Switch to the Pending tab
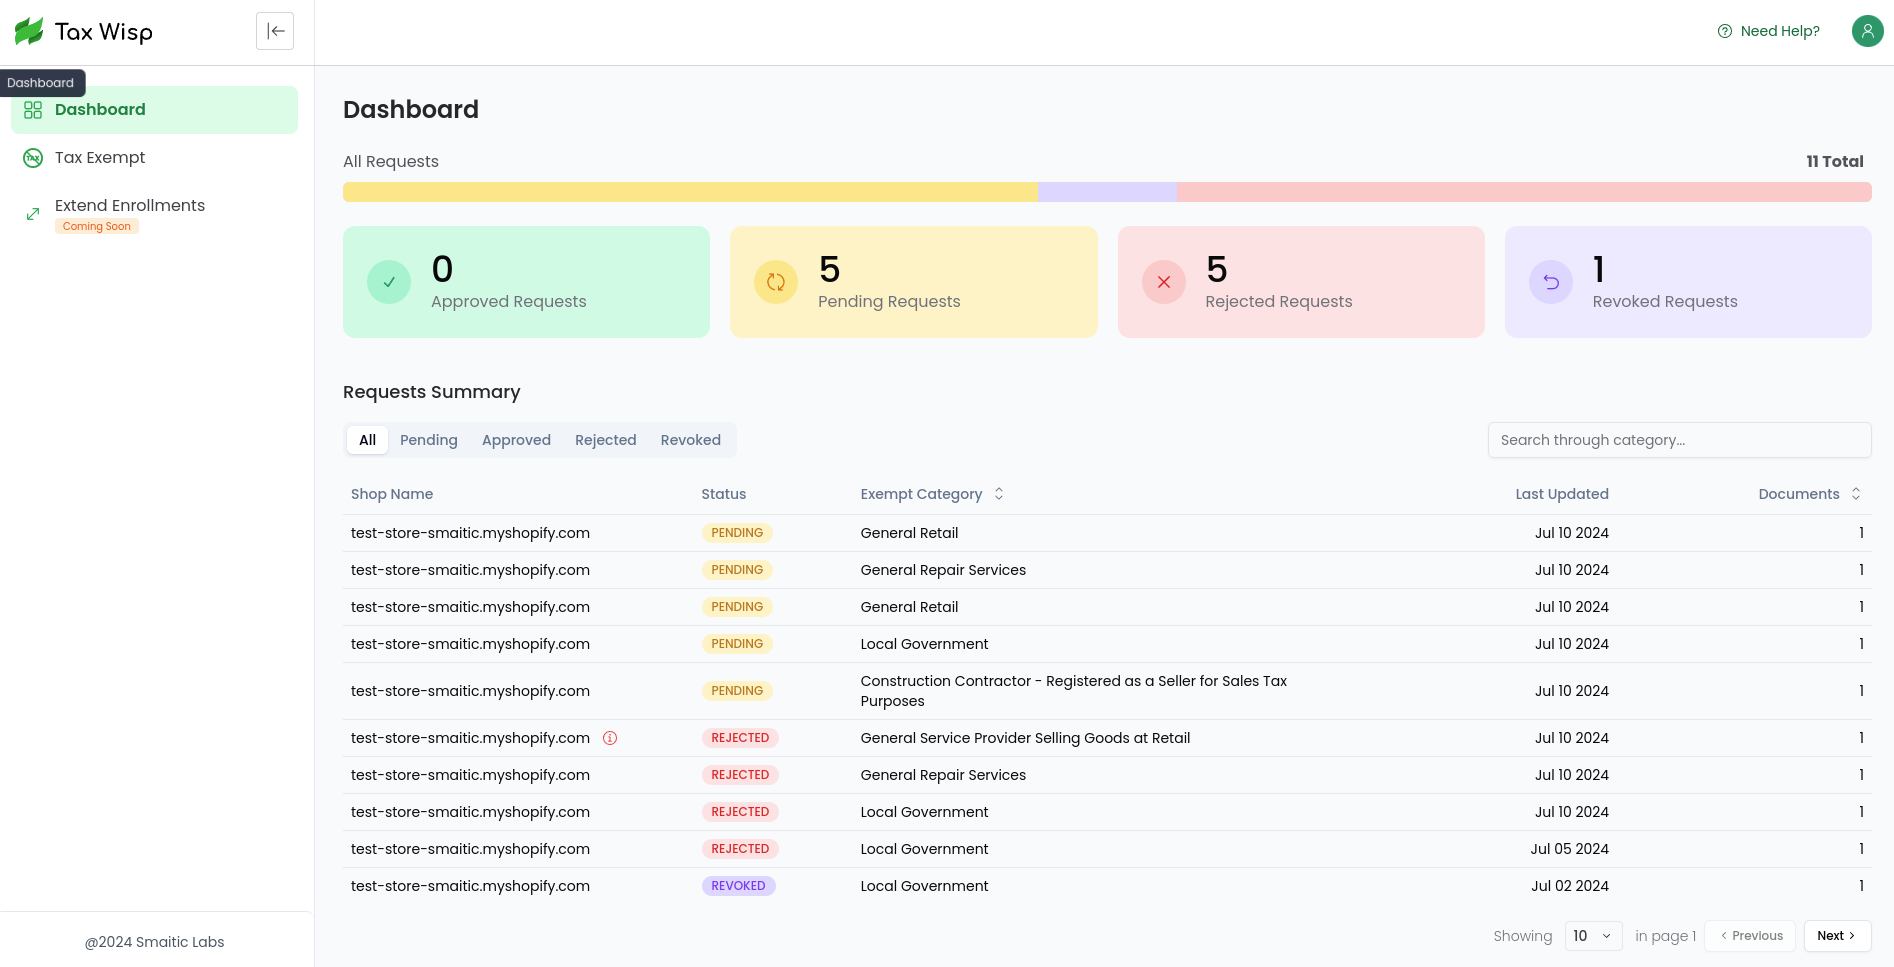This screenshot has height=967, width=1894. tap(429, 440)
